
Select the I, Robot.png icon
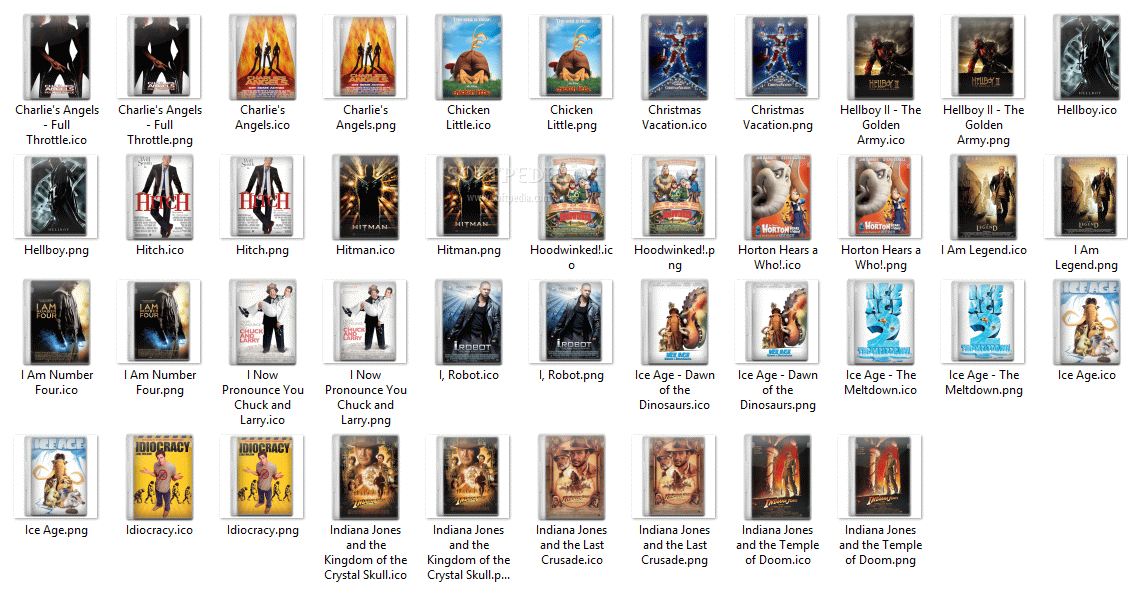click(571, 321)
